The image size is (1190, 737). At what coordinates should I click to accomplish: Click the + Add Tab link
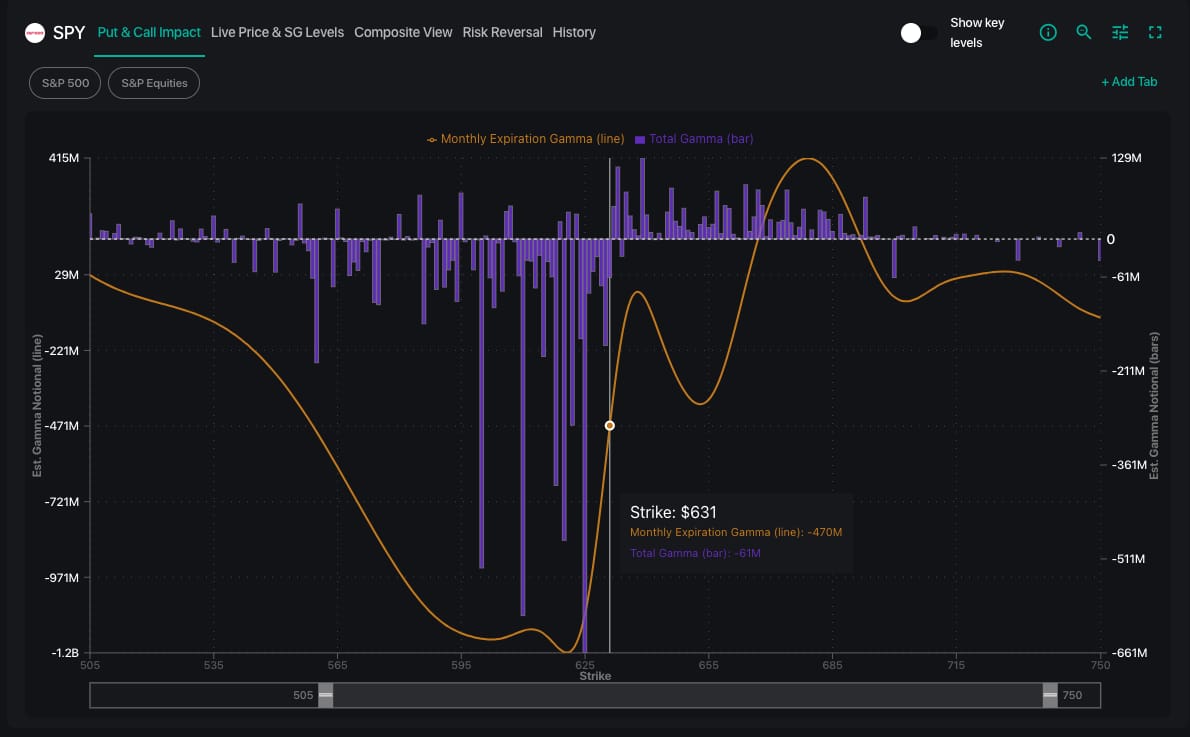[x=1129, y=82]
